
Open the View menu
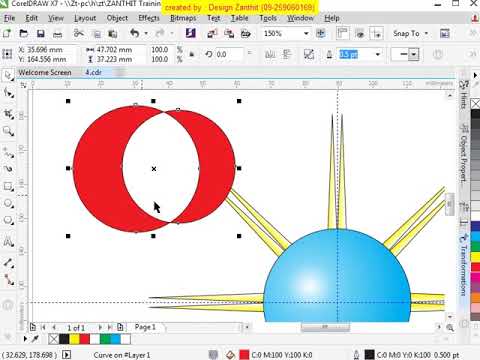(56, 18)
